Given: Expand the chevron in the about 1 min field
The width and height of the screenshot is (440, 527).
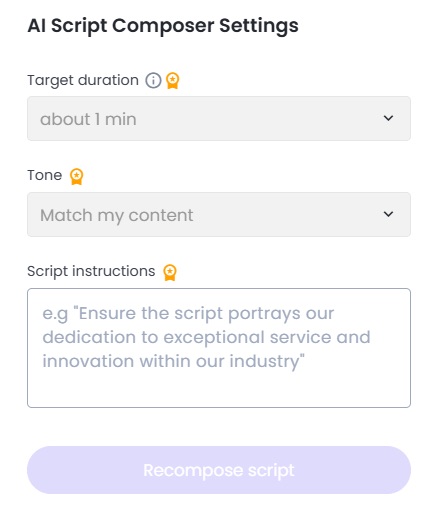Looking at the screenshot, I should [x=388, y=118].
